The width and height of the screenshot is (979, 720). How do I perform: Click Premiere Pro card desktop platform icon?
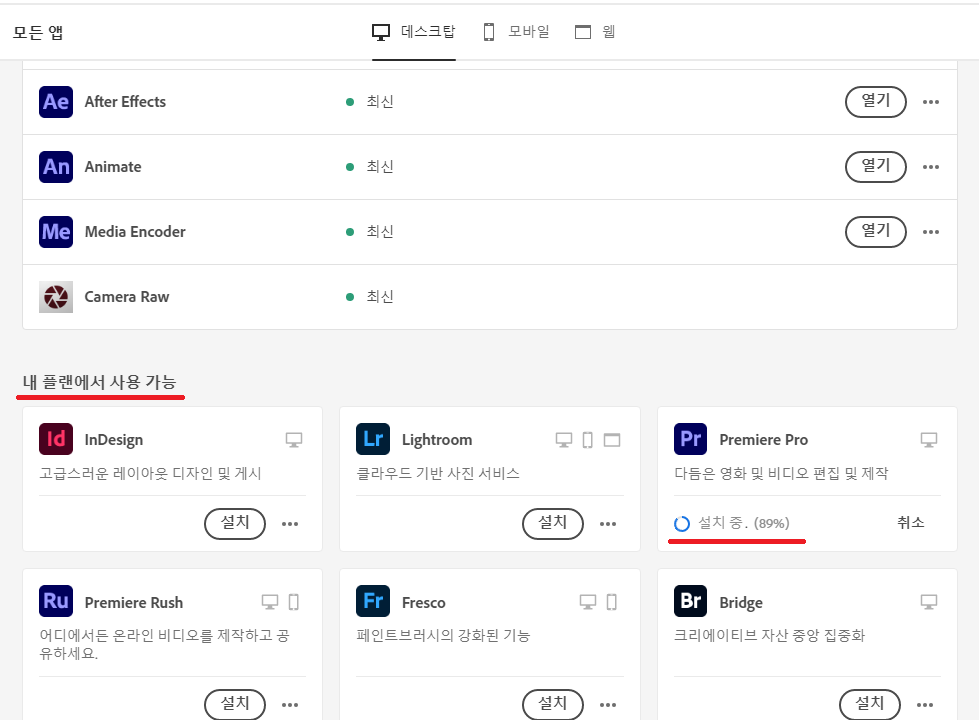929,440
